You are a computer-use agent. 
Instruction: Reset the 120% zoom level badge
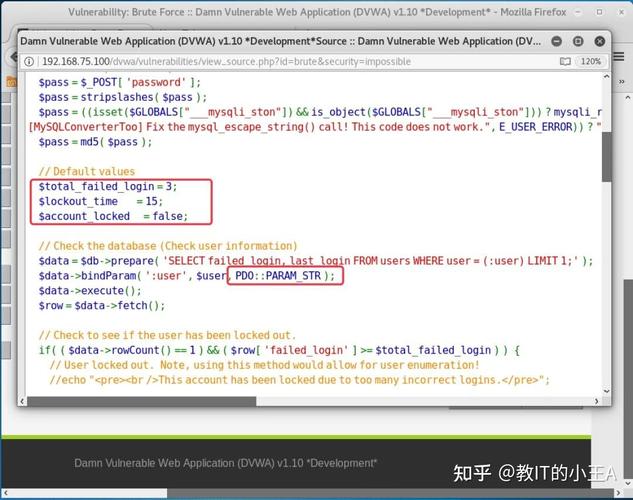(591, 61)
